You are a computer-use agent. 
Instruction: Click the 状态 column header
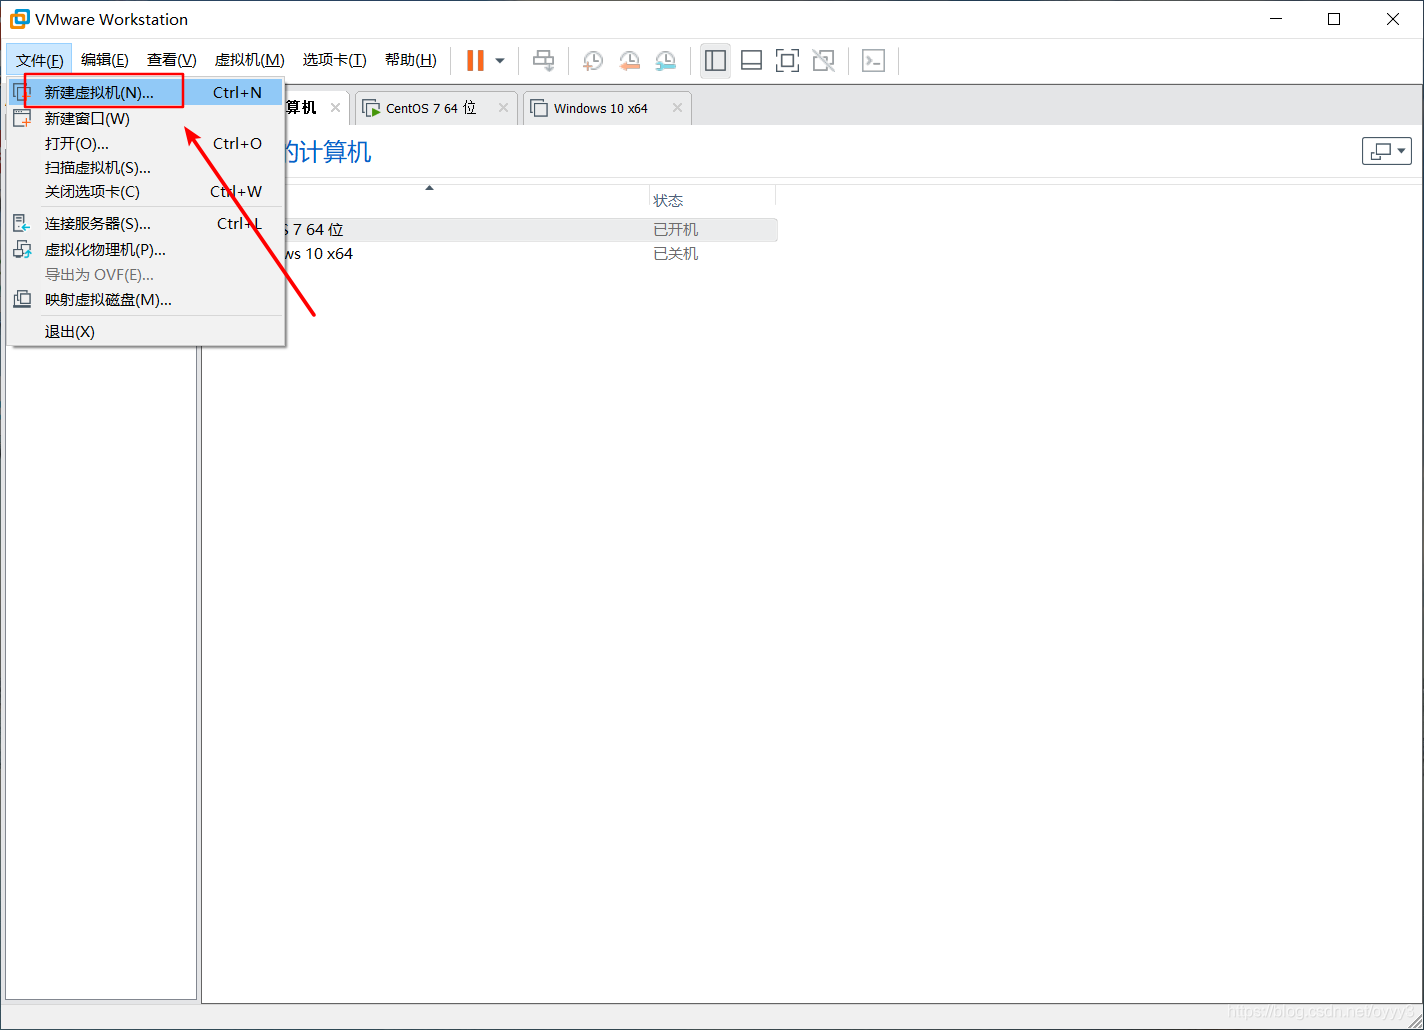coord(668,201)
